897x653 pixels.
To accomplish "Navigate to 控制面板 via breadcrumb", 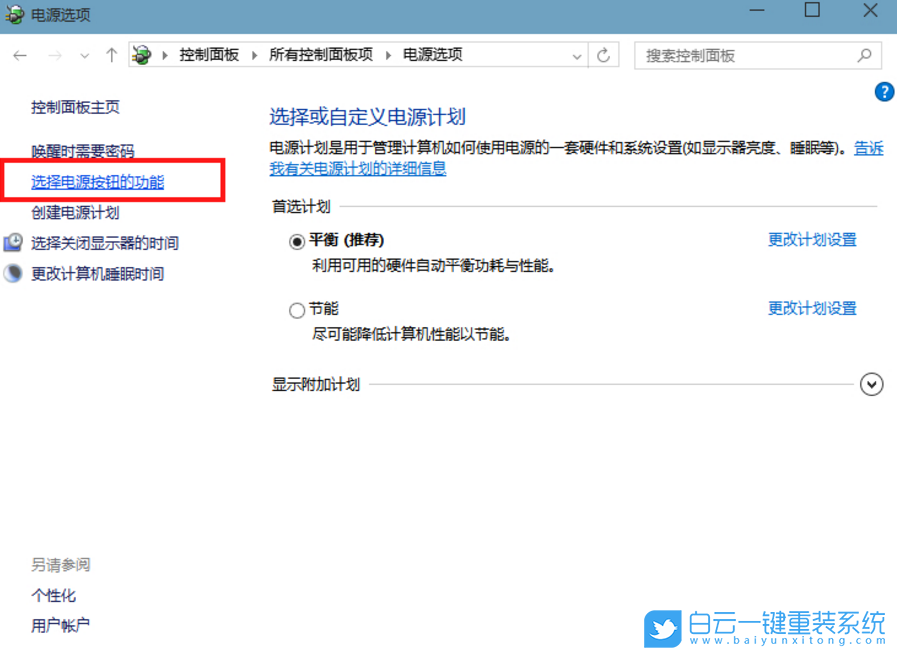I will click(x=209, y=55).
